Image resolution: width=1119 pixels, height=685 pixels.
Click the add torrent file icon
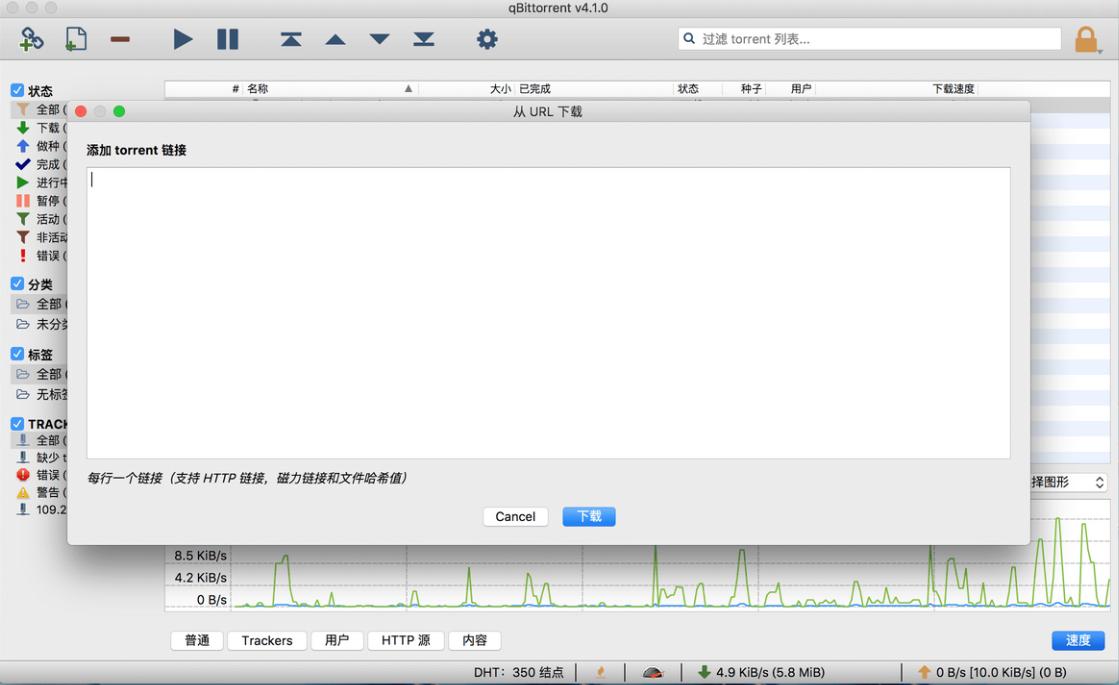pos(76,39)
